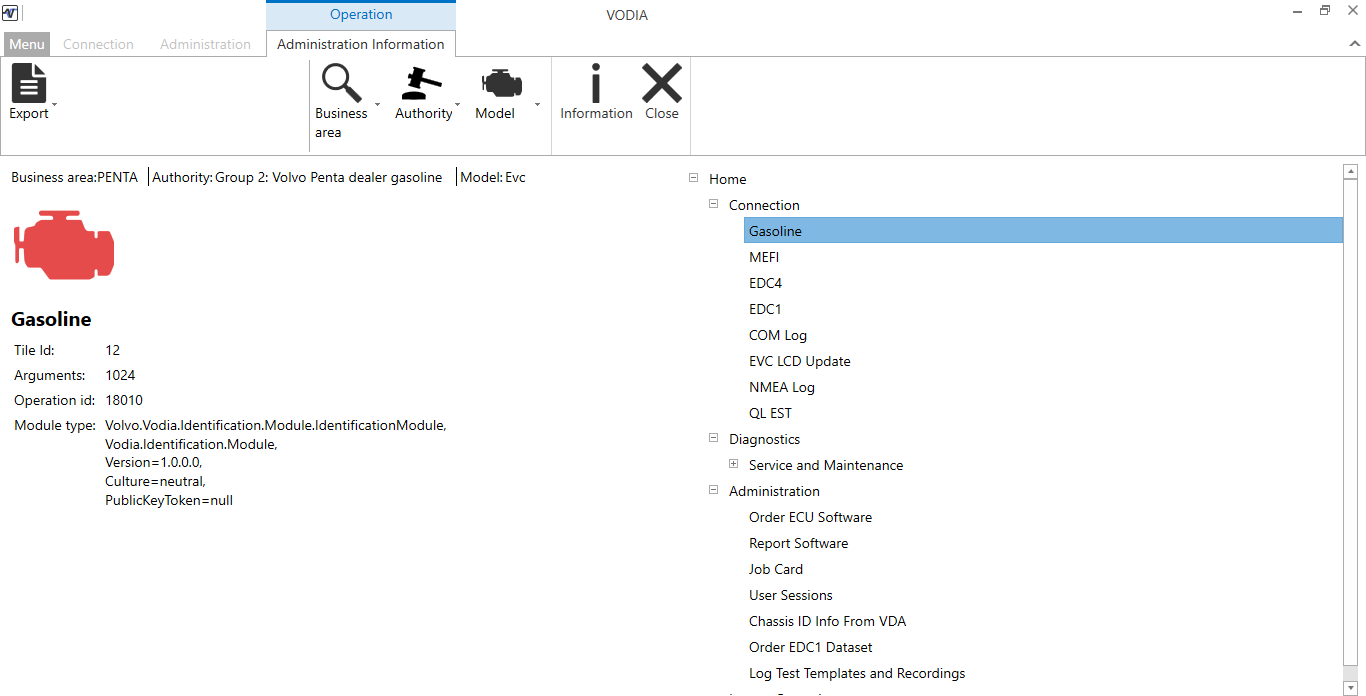Collapse the Connection tree branch
Image resolution: width=1366 pixels, height=696 pixels.
[x=713, y=203]
